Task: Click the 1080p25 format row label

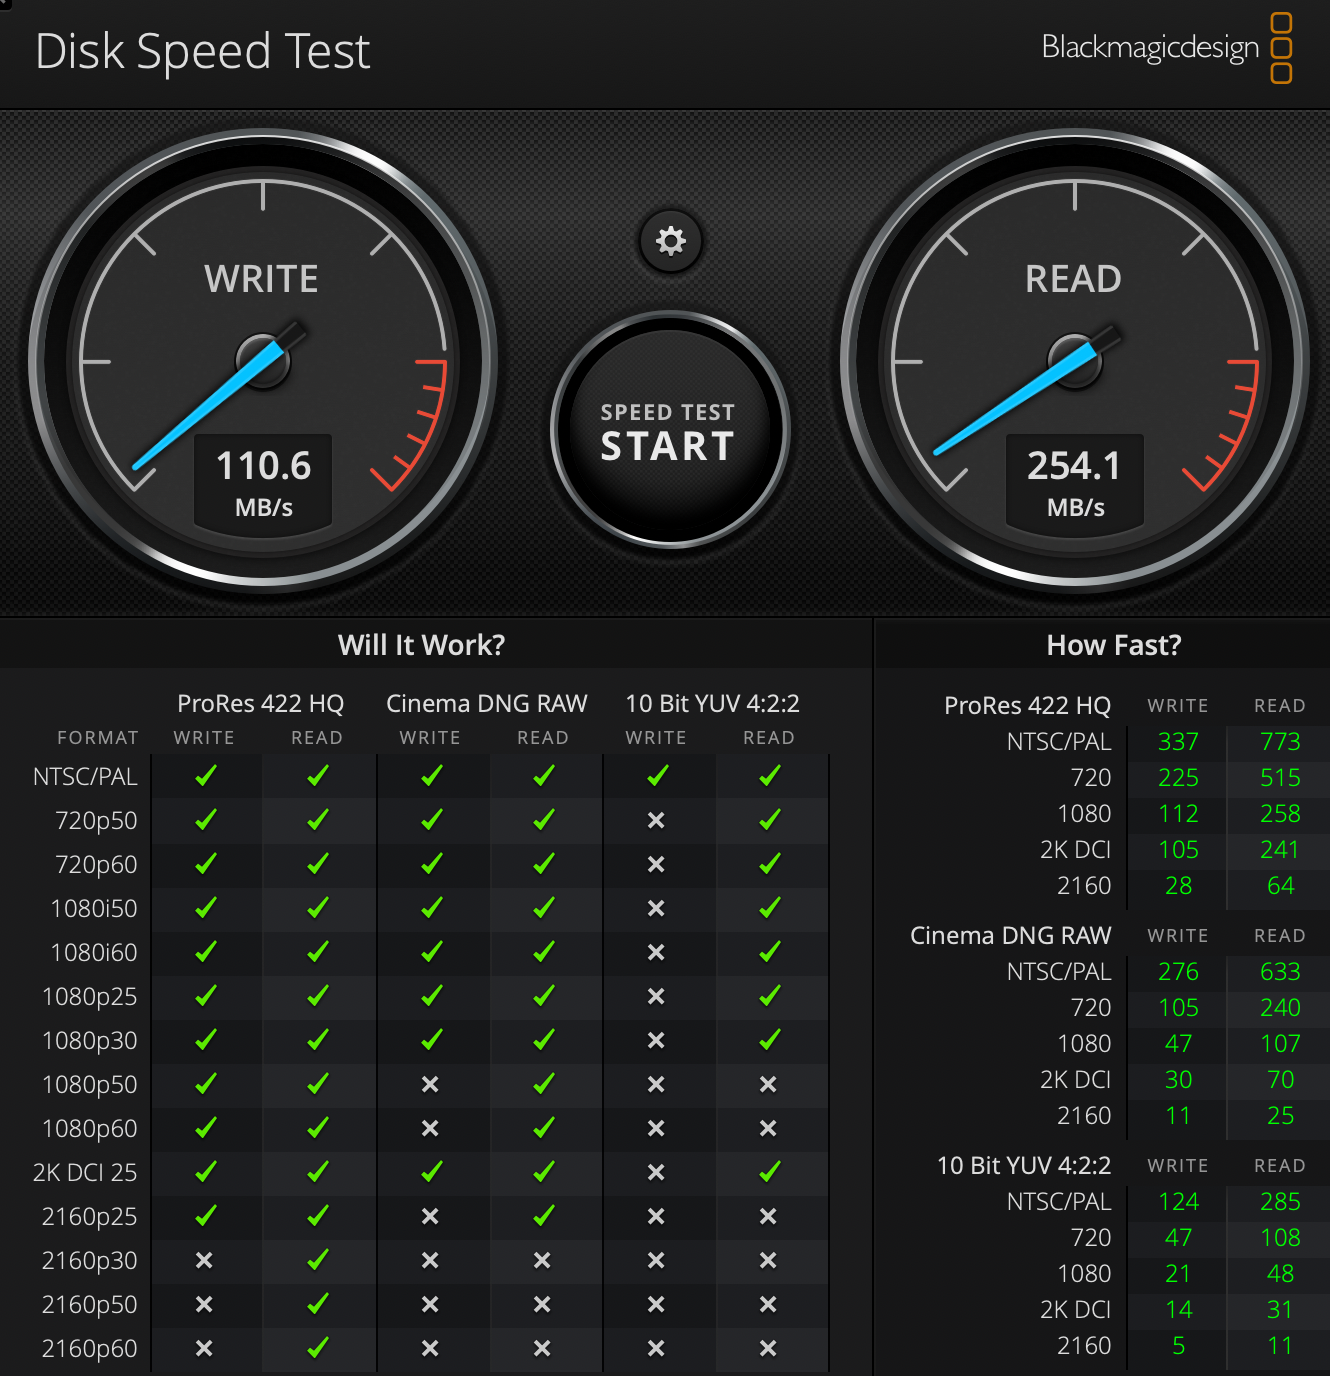Action: click(90, 997)
